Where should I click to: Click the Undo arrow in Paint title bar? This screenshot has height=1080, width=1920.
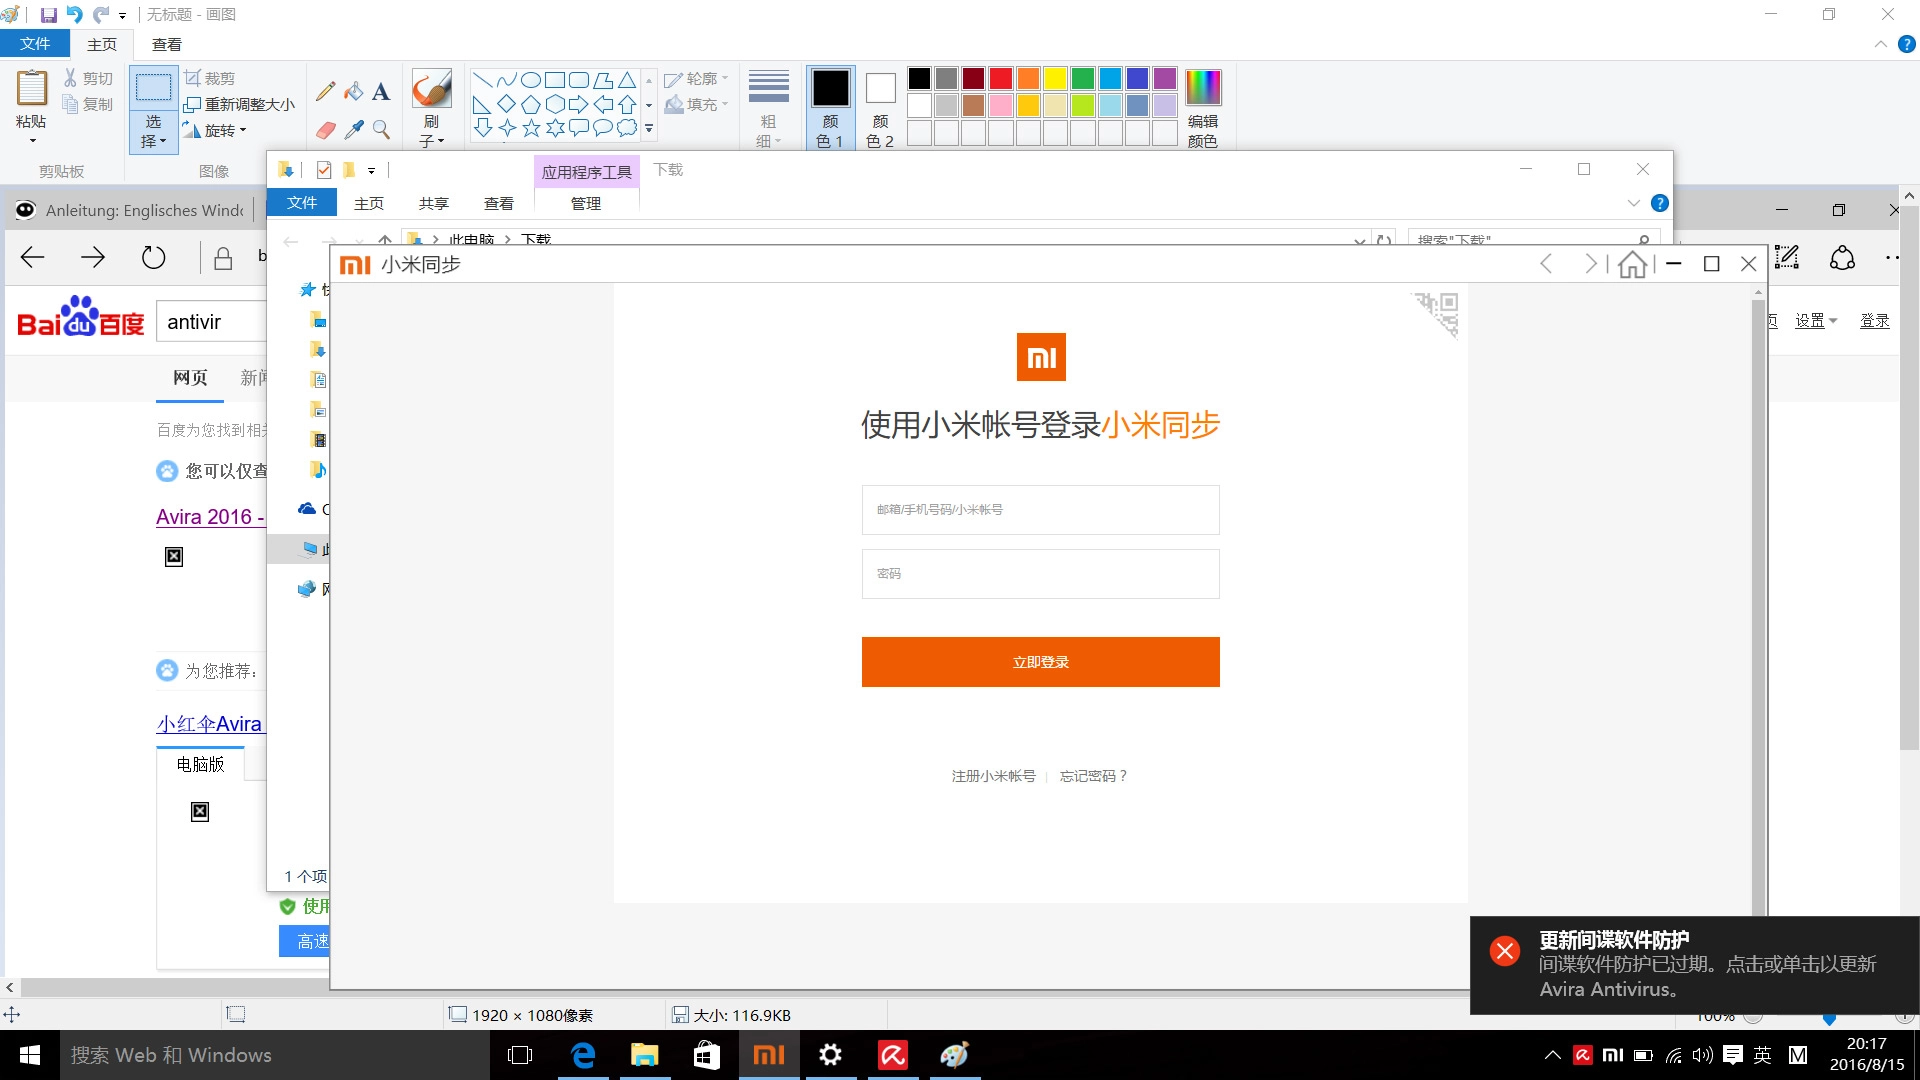tap(74, 15)
